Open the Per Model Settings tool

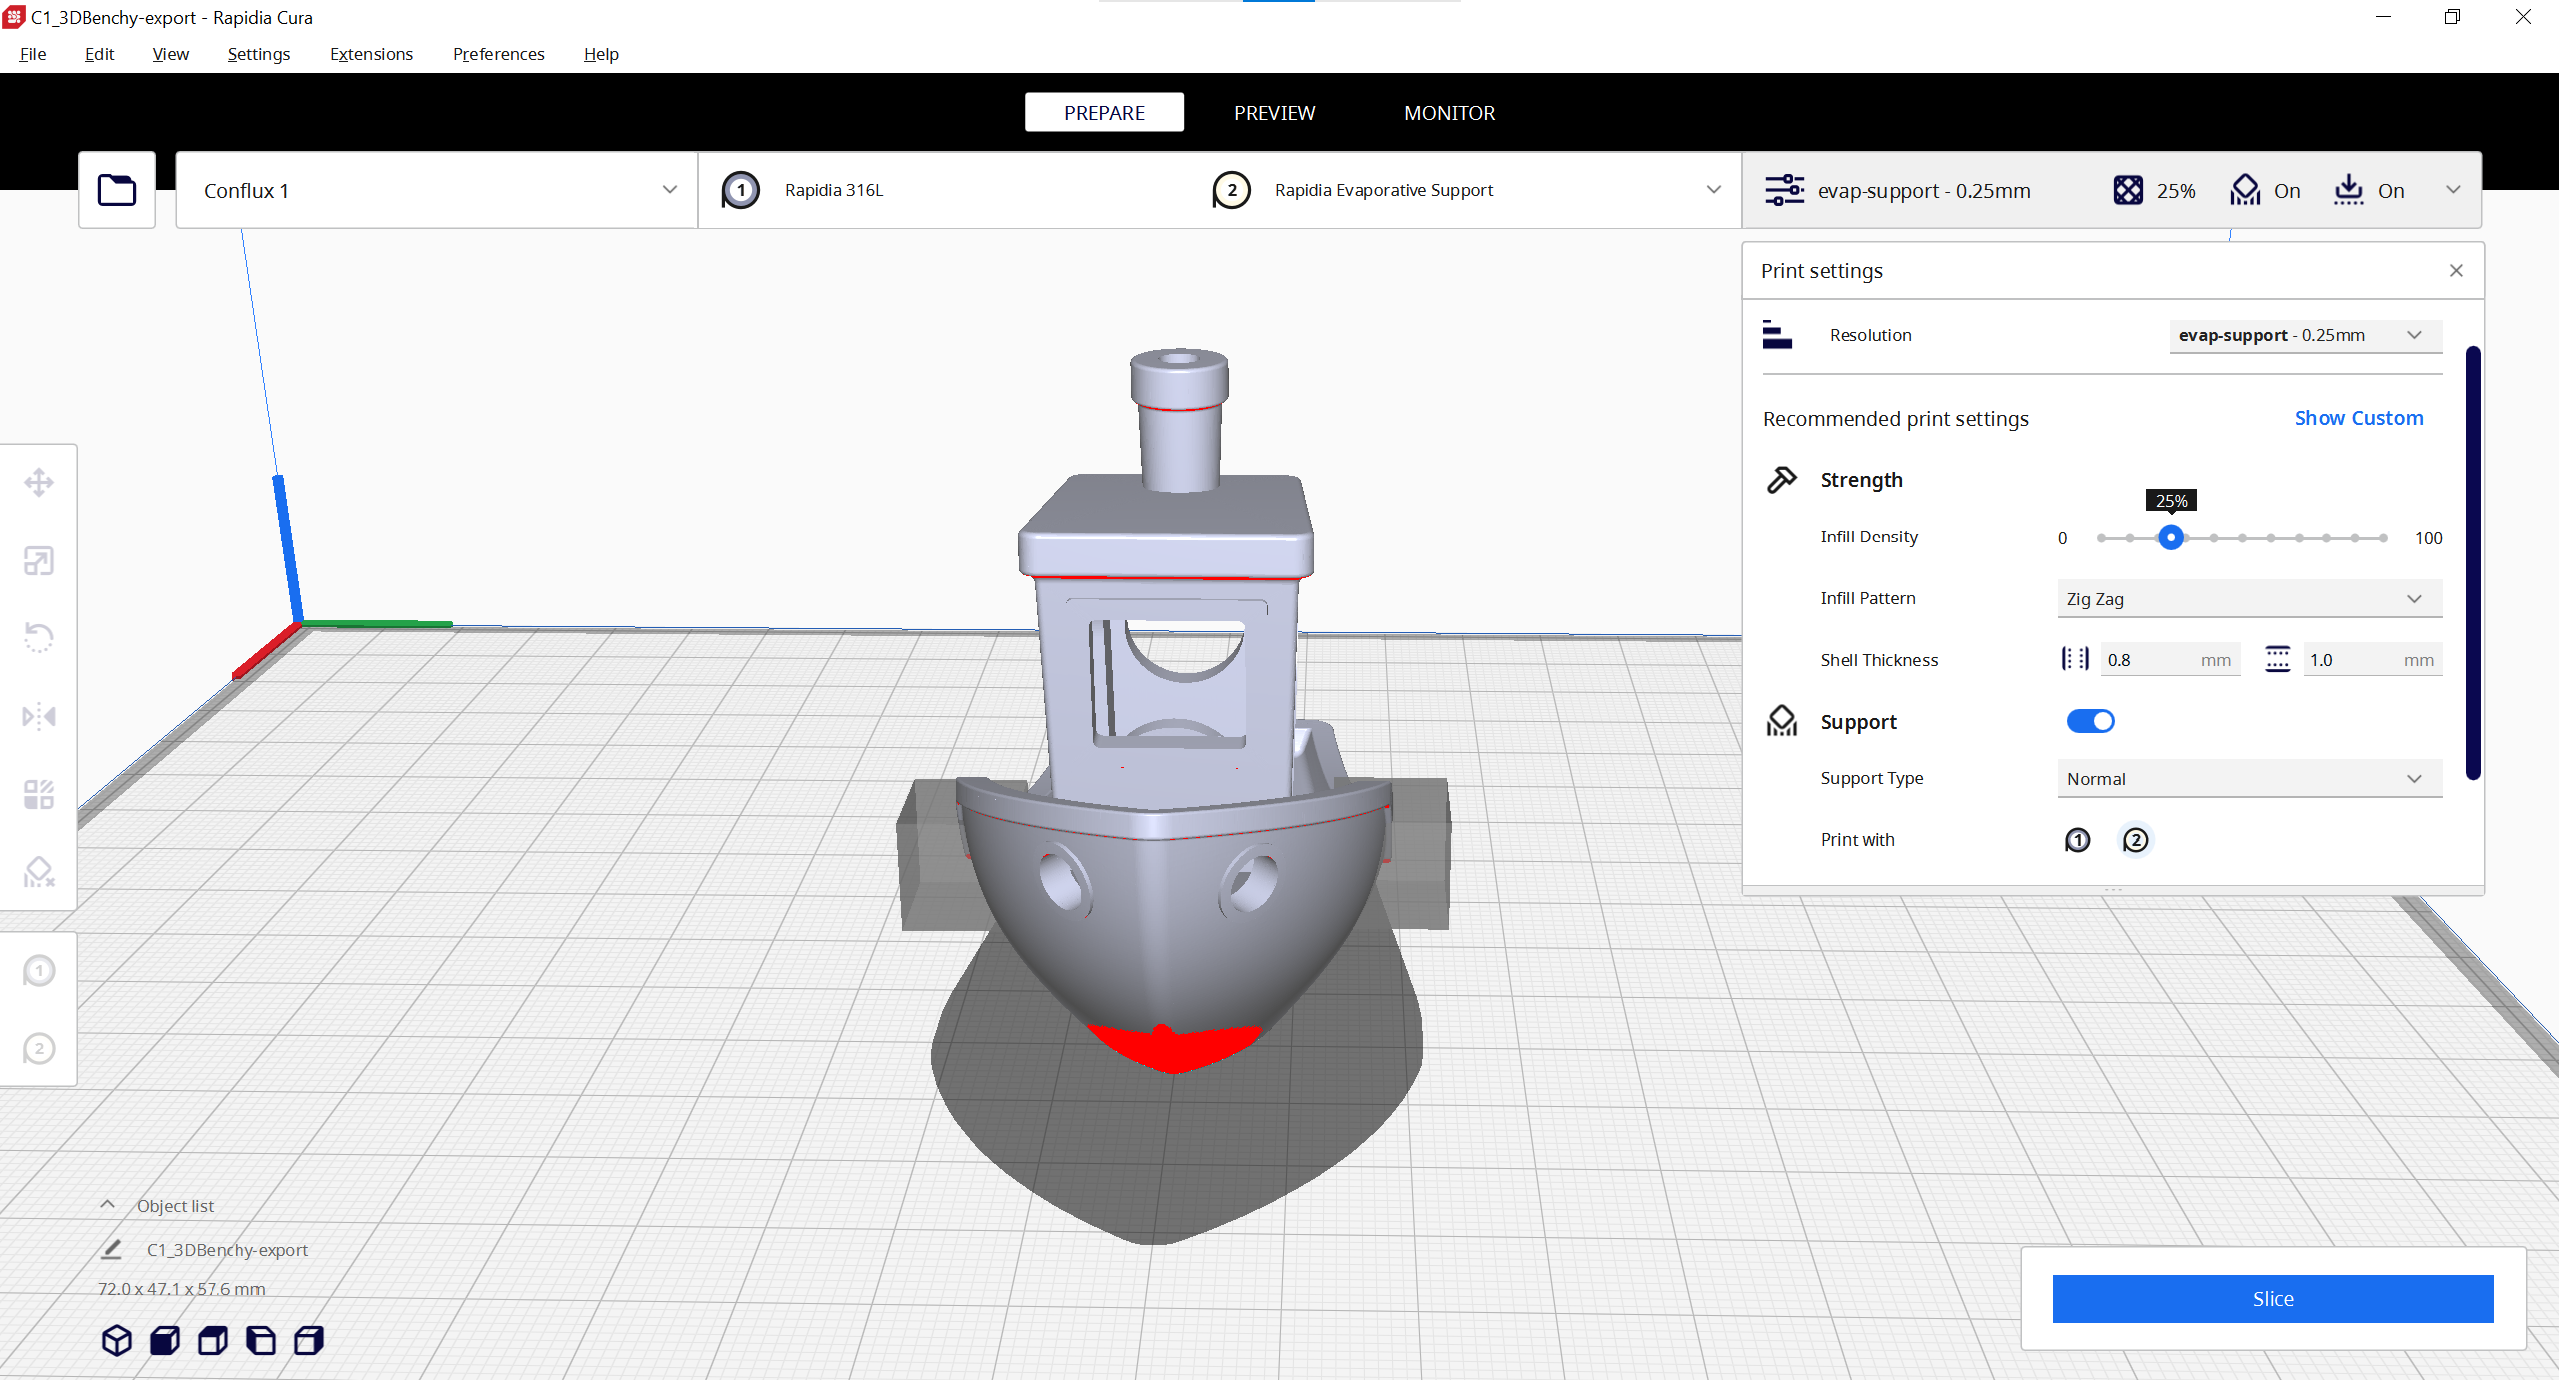pos(39,795)
